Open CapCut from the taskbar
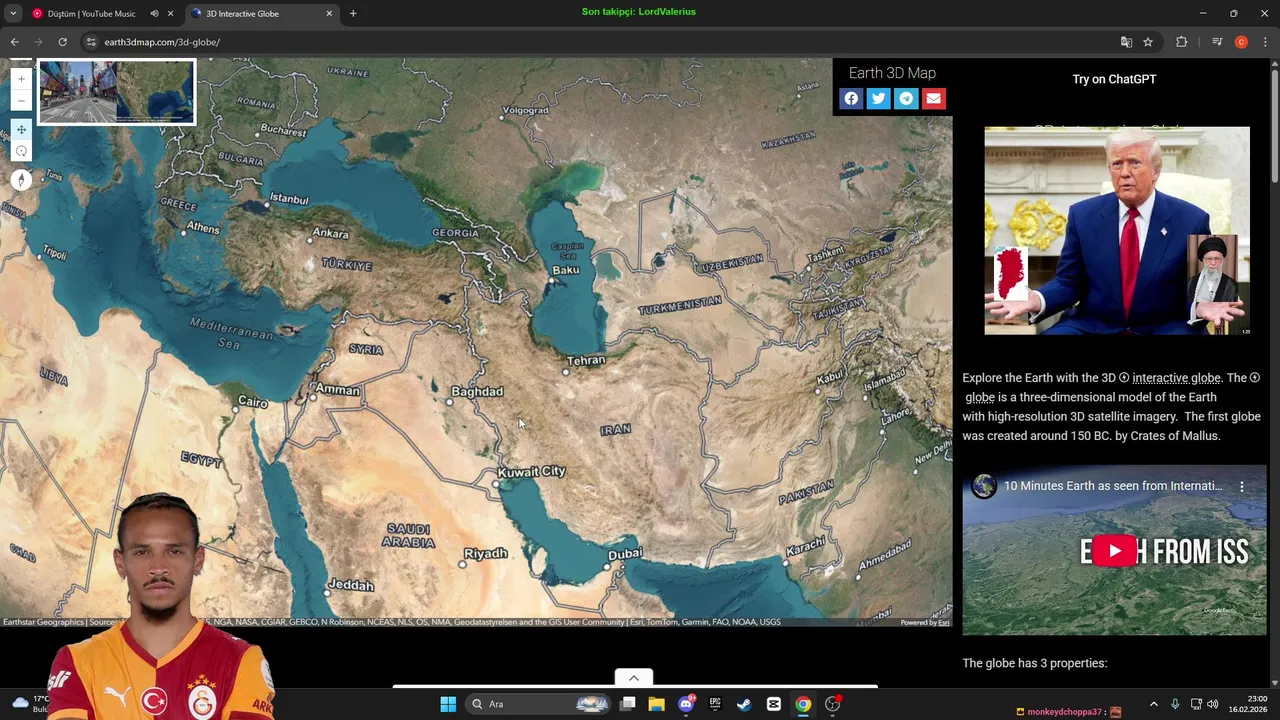This screenshot has width=1280, height=720. tap(774, 704)
